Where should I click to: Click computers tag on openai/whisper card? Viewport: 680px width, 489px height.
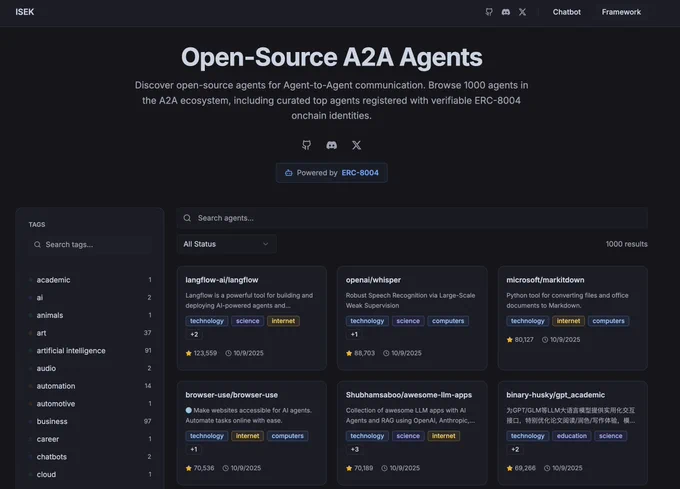point(448,321)
